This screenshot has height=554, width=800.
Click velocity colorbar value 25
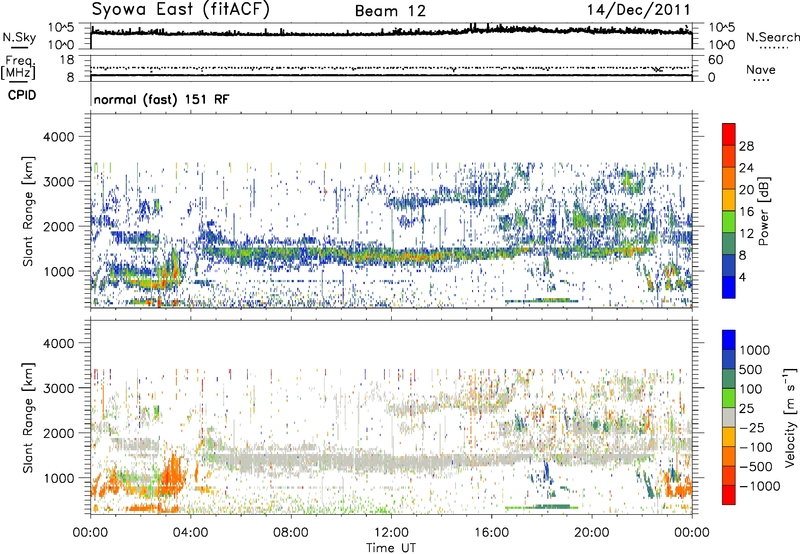(747, 409)
